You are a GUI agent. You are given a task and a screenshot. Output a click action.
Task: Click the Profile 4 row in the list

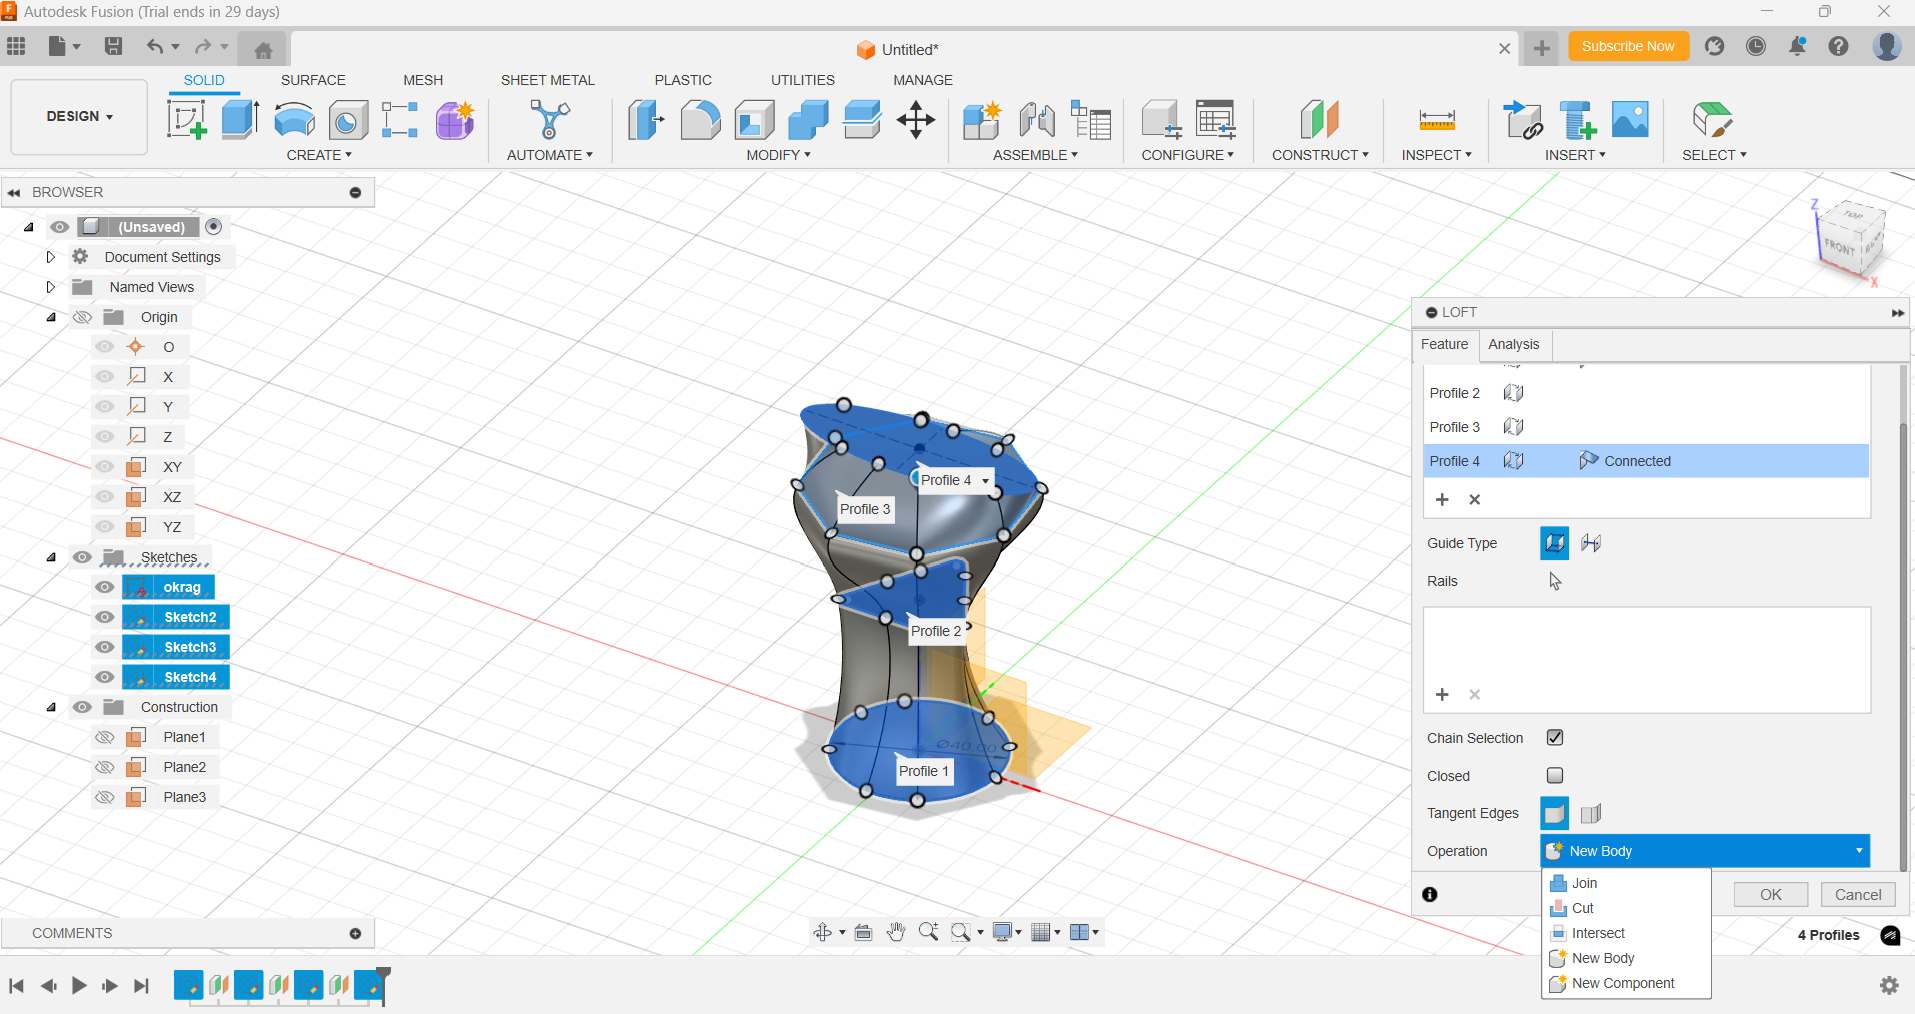[x=1646, y=461]
